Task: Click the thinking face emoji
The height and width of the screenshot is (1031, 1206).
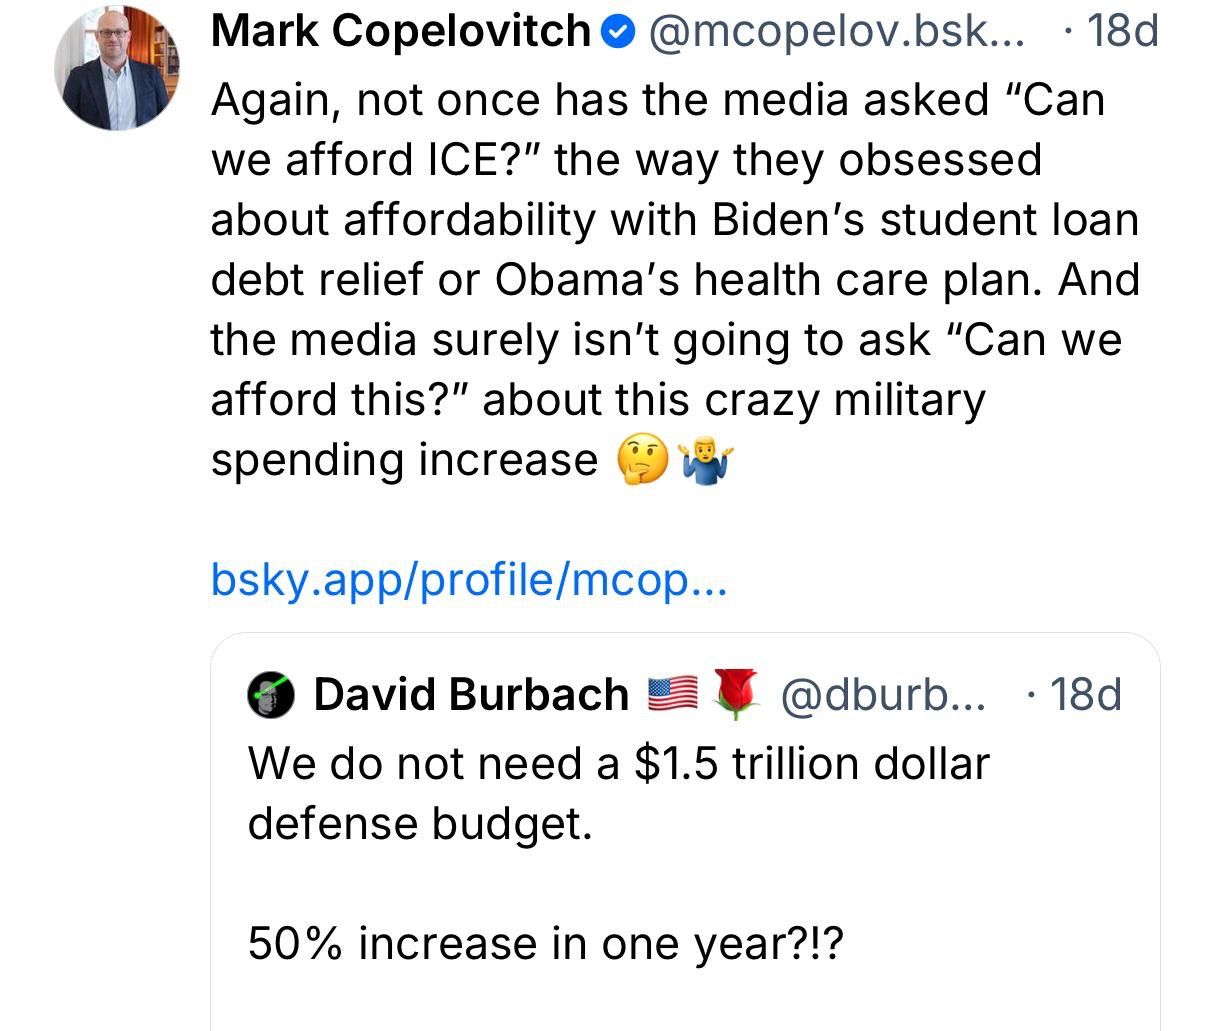Action: click(x=640, y=461)
